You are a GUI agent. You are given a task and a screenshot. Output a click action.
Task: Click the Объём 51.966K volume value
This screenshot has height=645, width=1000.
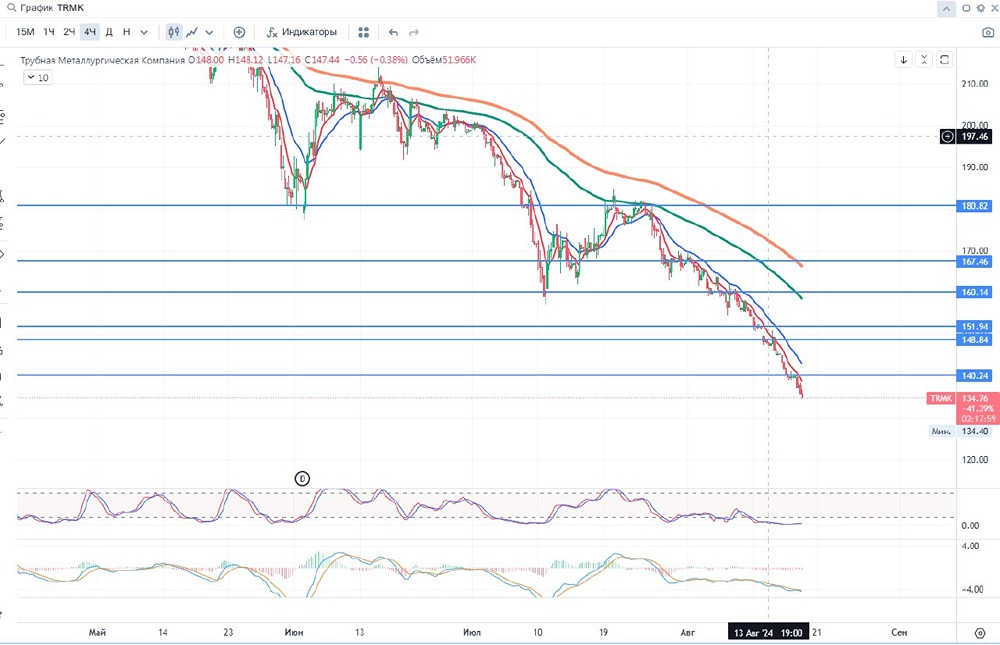444,60
